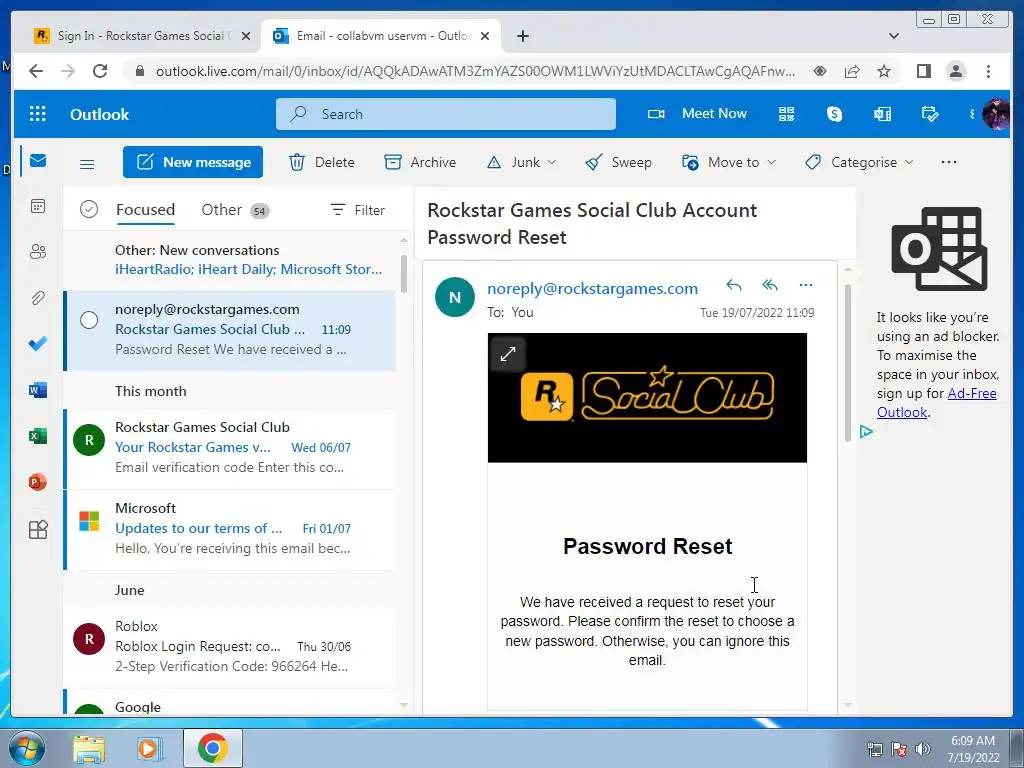Expand the Social Club banner image
This screenshot has width=1024, height=768.
508,354
